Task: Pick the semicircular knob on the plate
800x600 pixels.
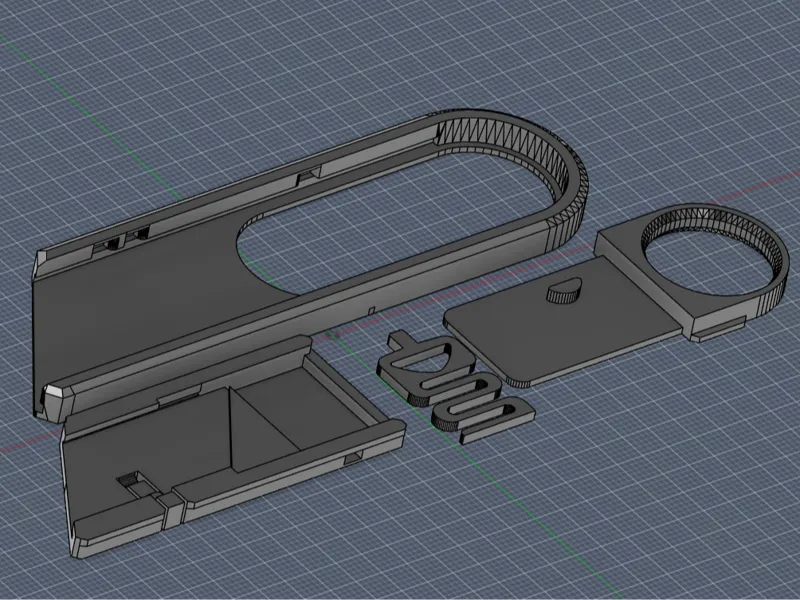Action: tap(564, 290)
